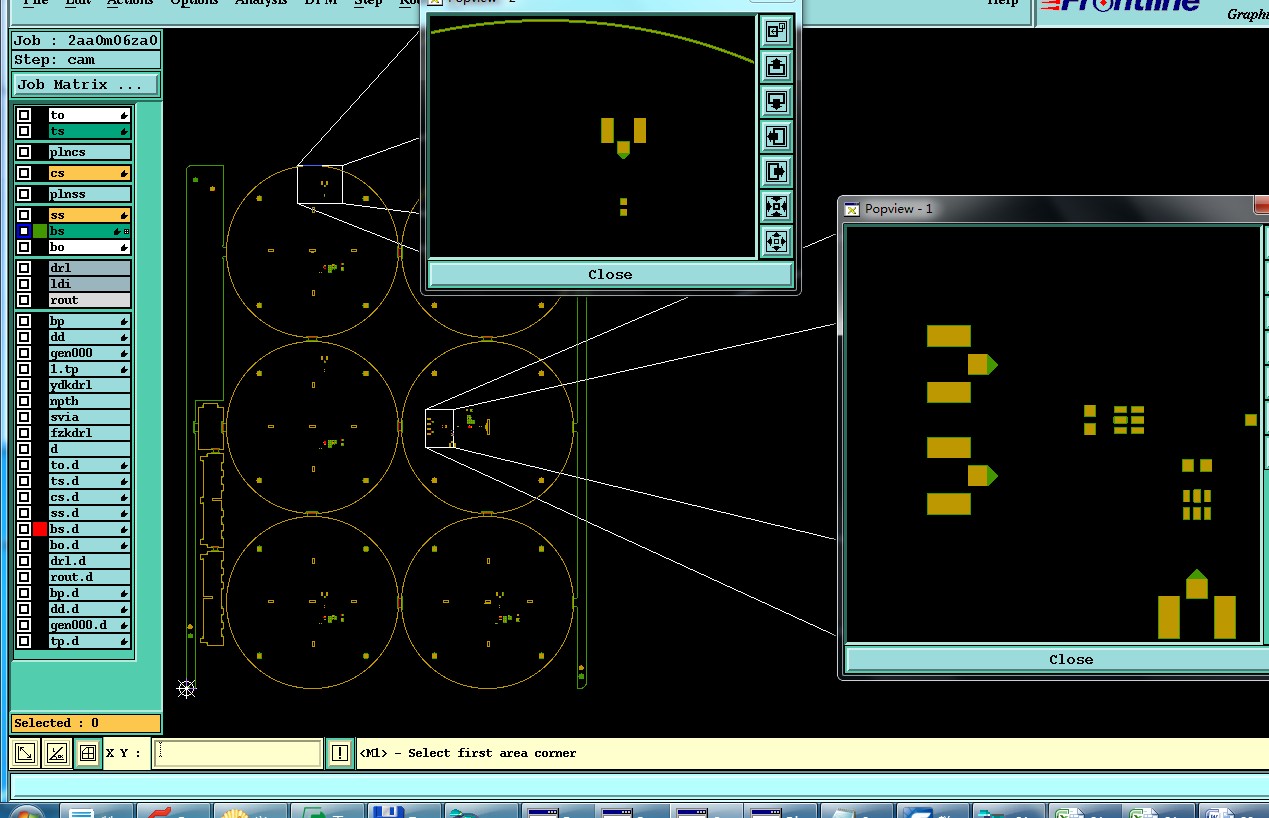Click the exclamation mark button after coordinate field
1269x818 pixels.
pos(340,753)
